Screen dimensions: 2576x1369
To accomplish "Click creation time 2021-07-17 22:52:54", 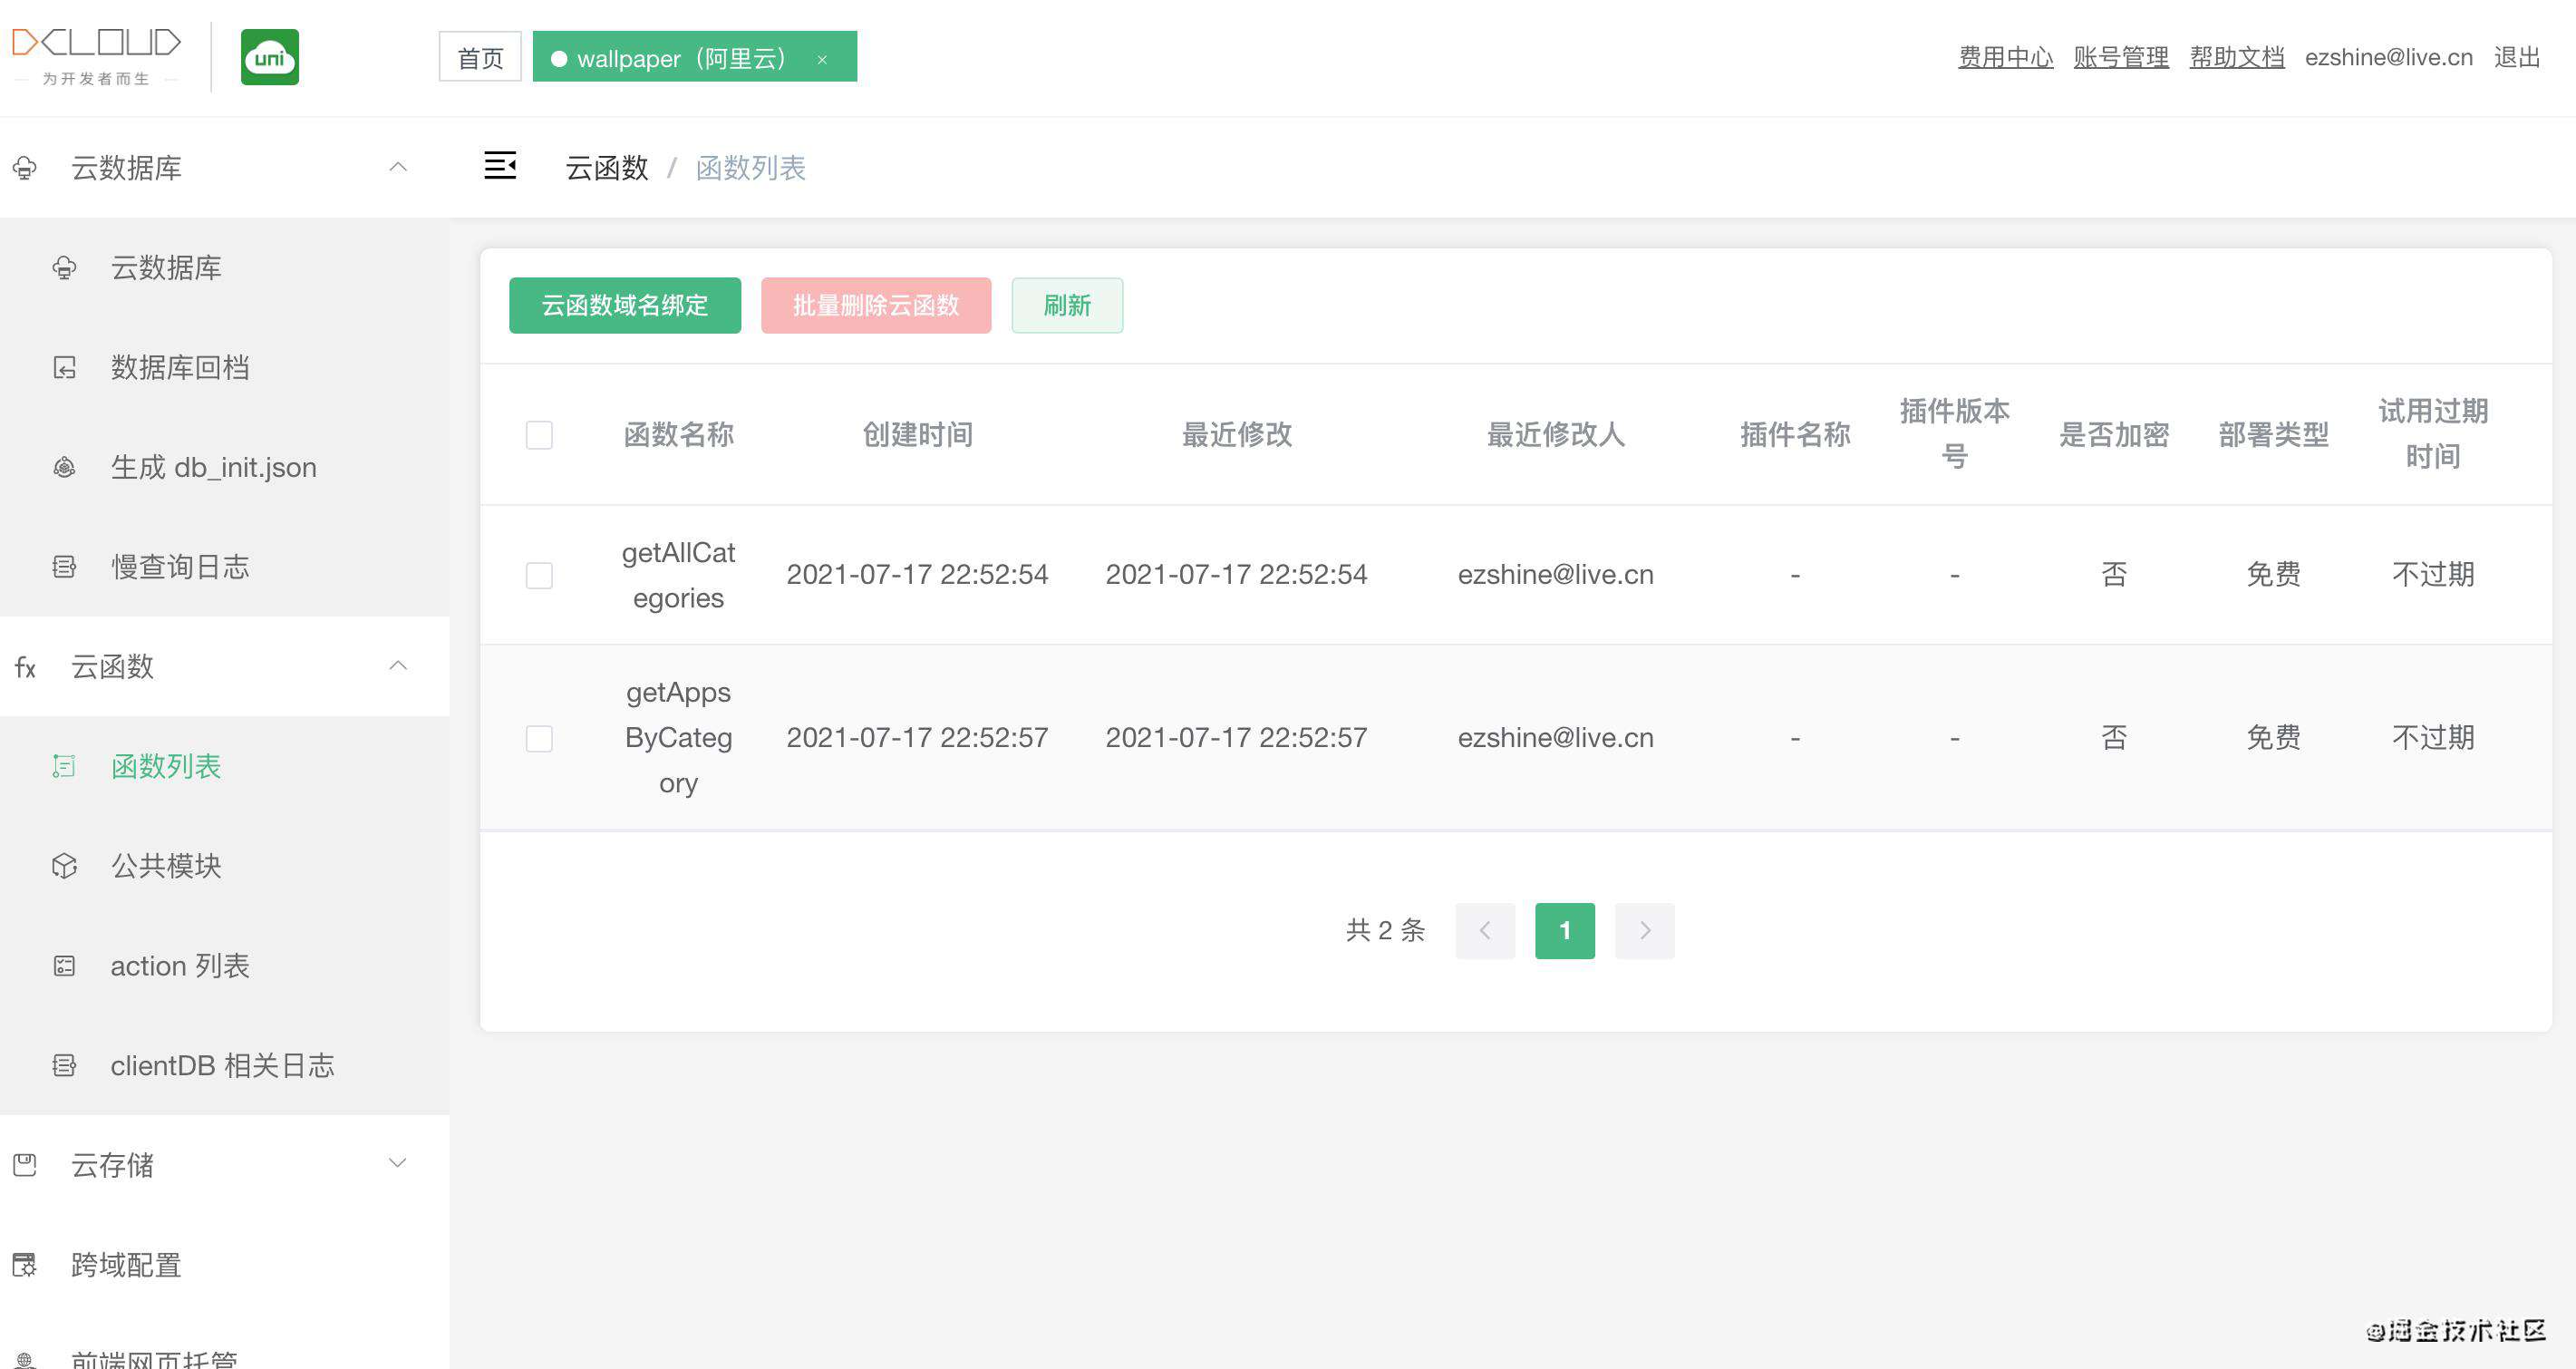I will [917, 575].
